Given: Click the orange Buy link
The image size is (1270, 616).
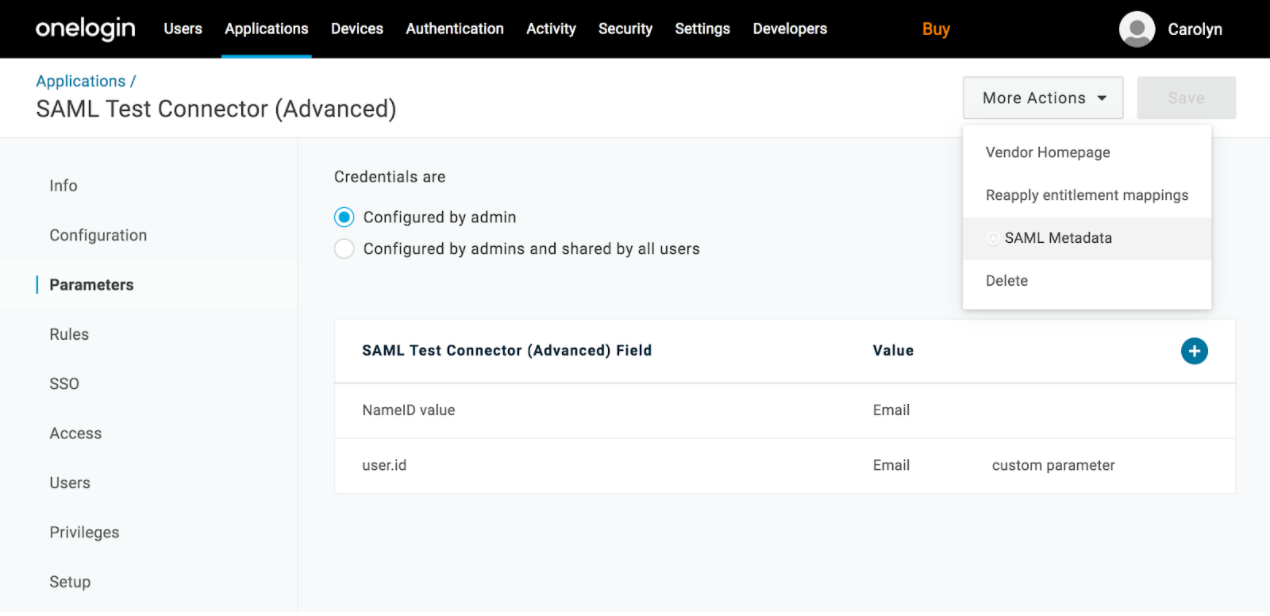Looking at the screenshot, I should [x=936, y=29].
